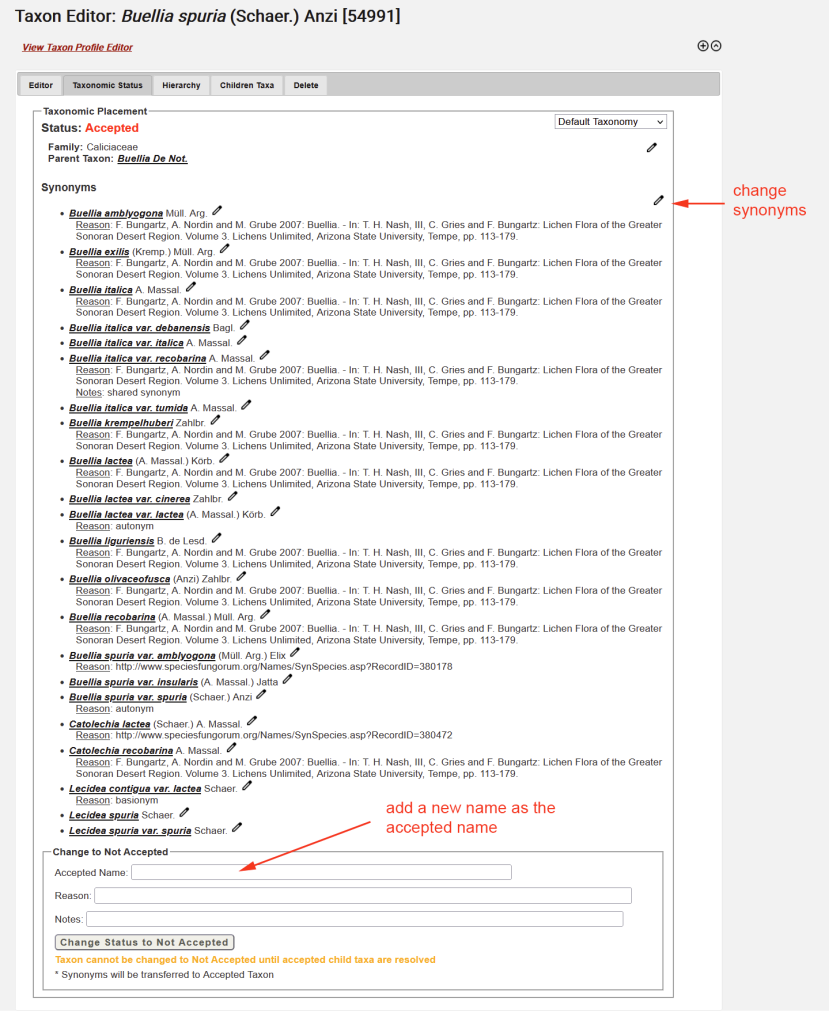829x1024 pixels.
Task: Click the Accepted Name input field
Action: point(321,872)
